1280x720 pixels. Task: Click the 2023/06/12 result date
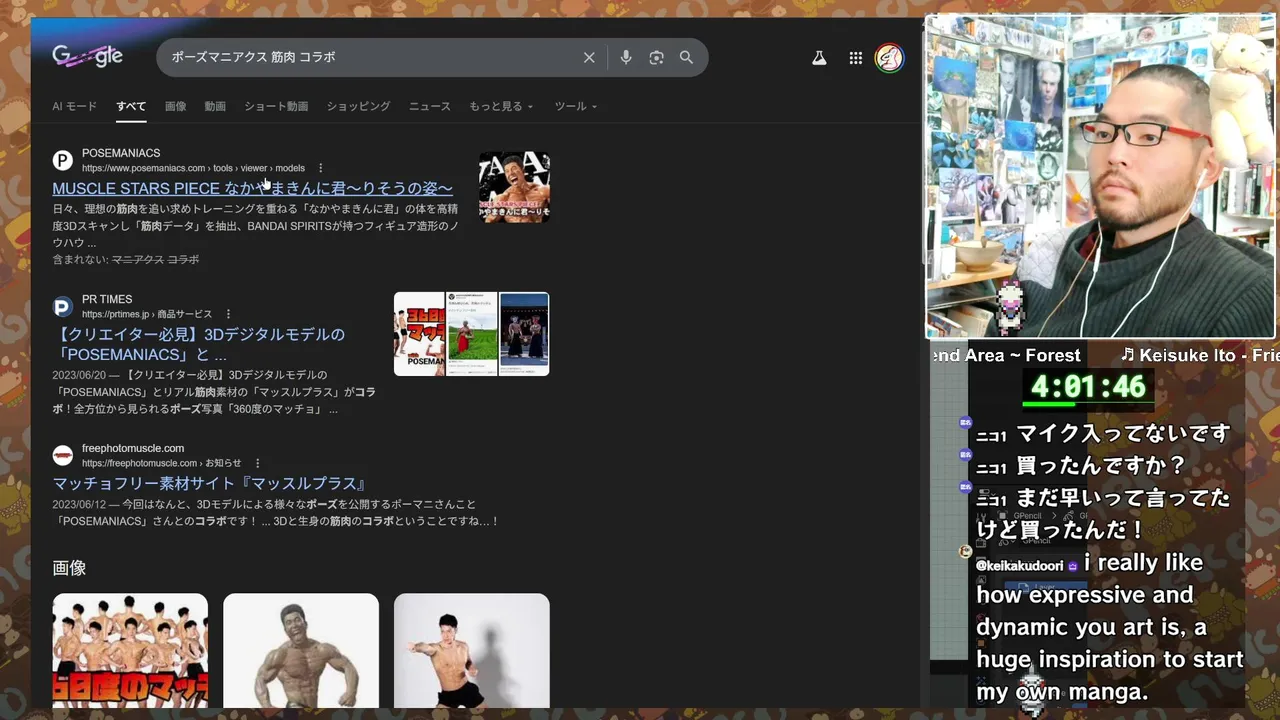(x=79, y=504)
